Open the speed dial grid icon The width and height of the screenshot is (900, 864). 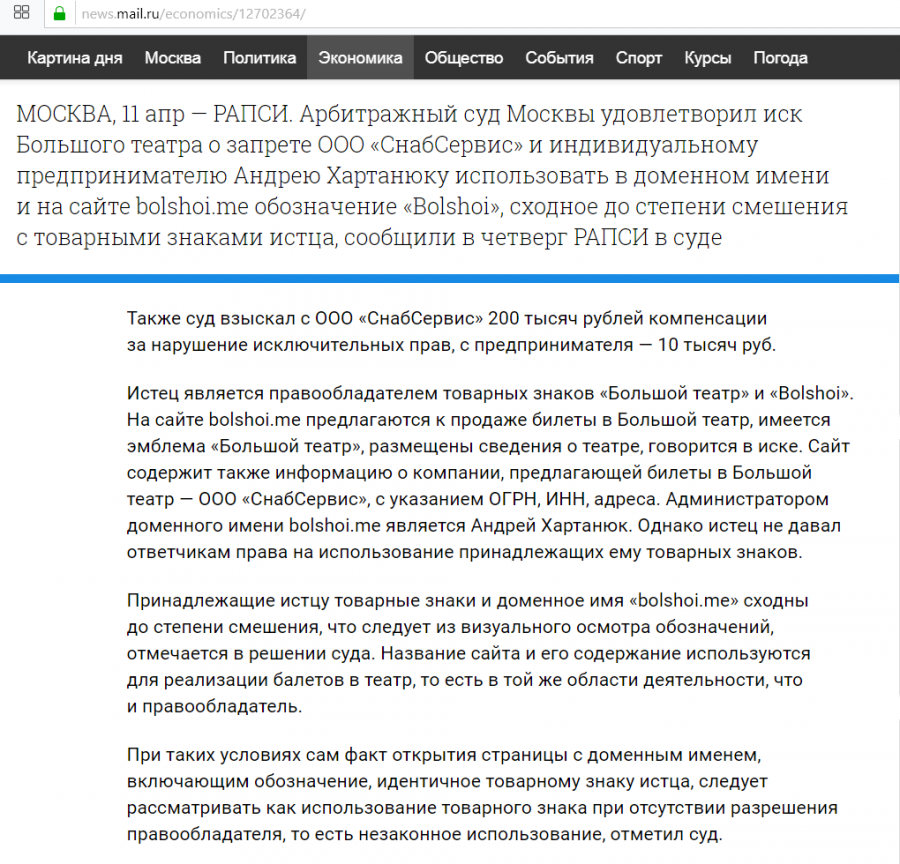point(21,12)
